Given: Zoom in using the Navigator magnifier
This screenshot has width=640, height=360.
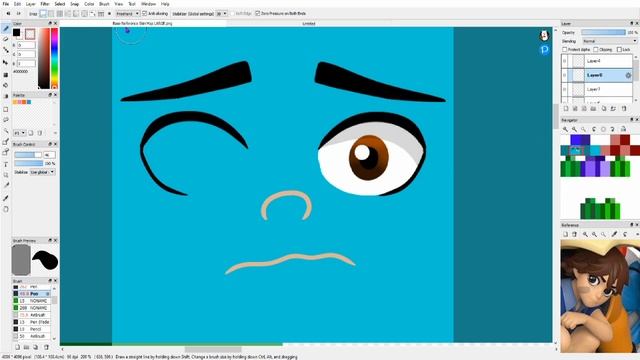Looking at the screenshot, I should point(565,129).
